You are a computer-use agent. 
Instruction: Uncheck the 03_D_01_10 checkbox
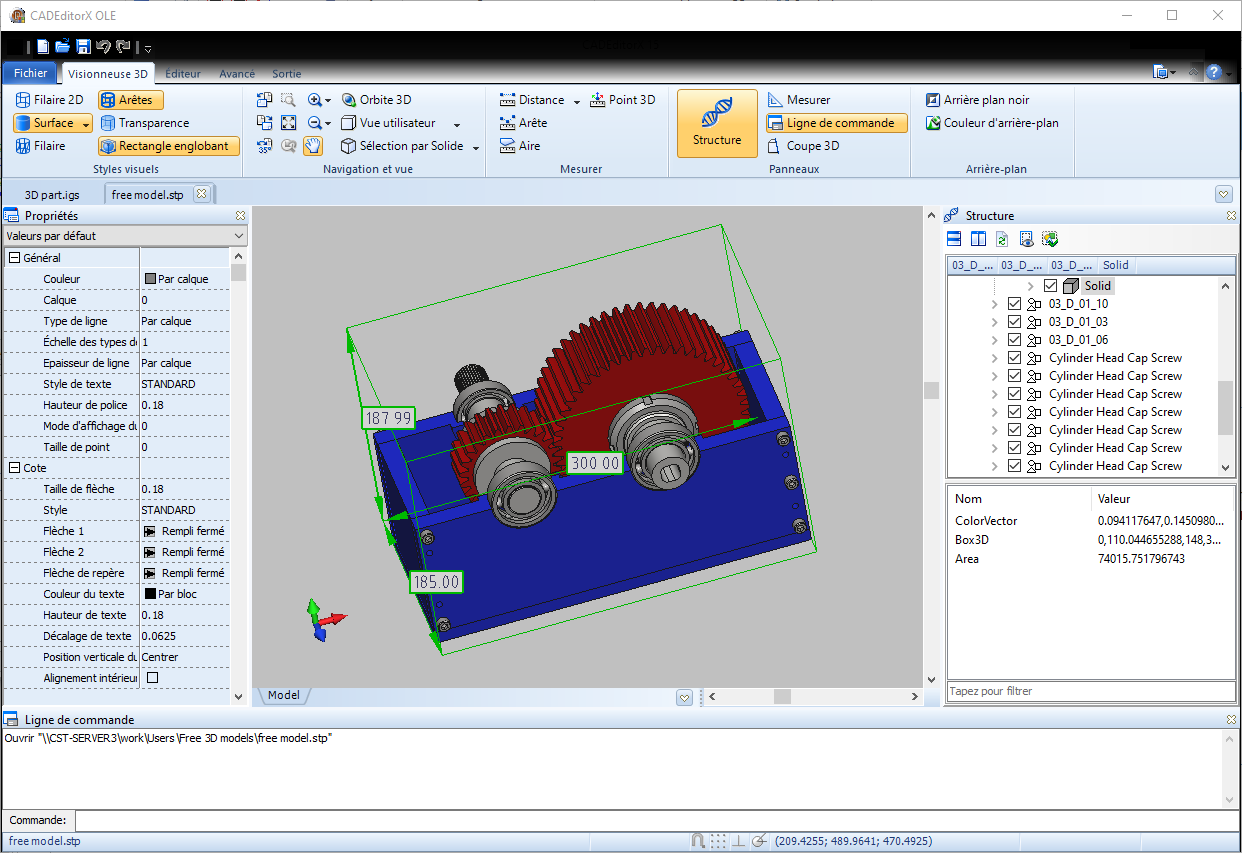pos(1015,304)
